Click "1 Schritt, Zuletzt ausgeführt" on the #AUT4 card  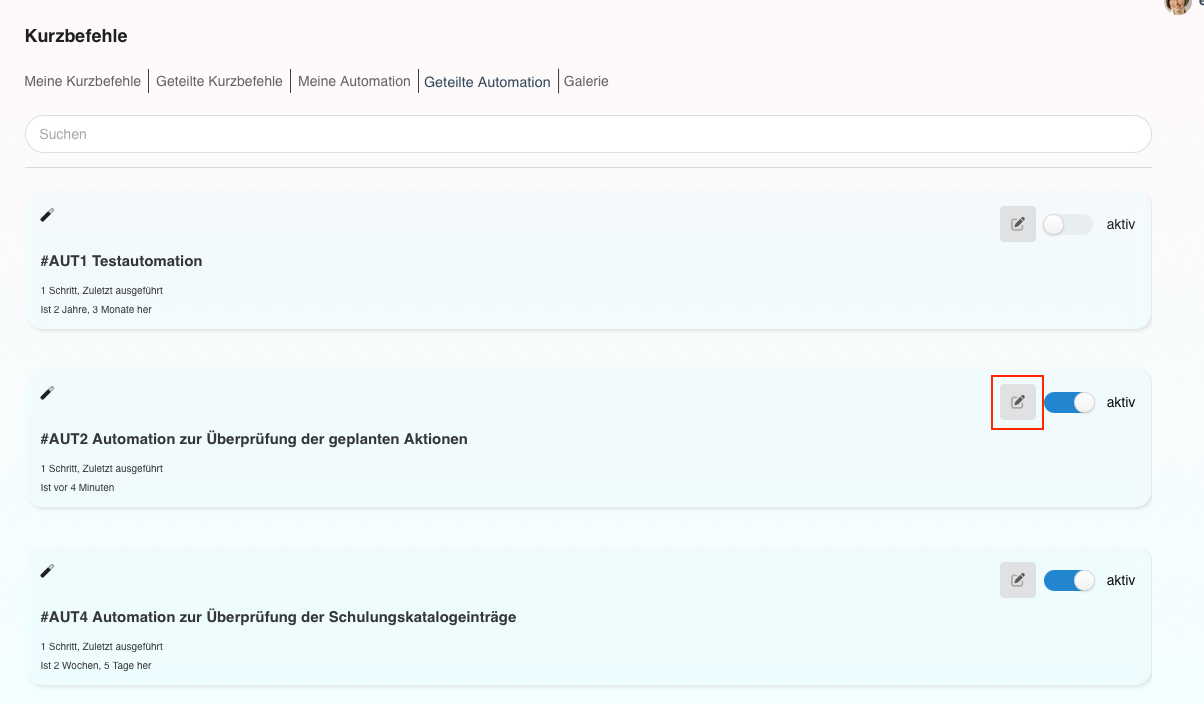tap(101, 647)
